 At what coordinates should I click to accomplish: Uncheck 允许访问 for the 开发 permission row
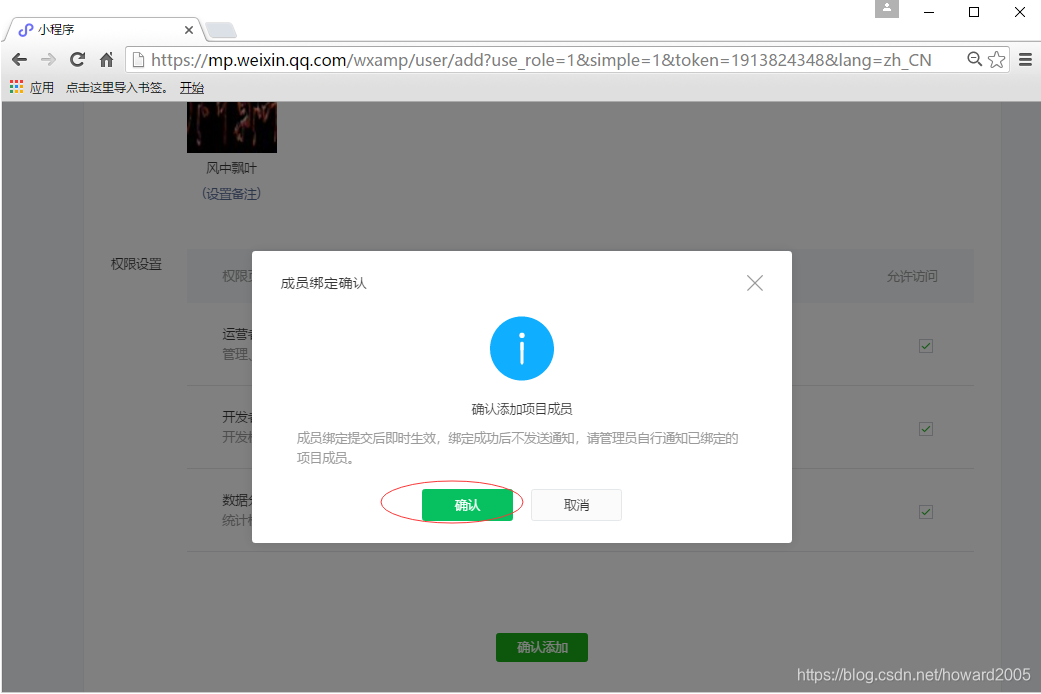(925, 428)
